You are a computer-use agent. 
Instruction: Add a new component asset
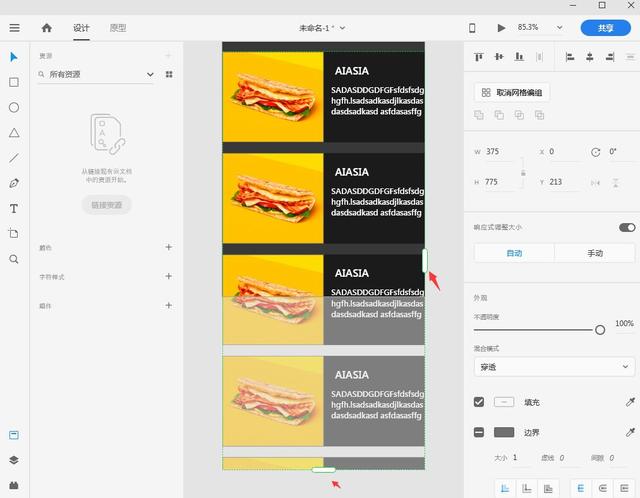[x=169, y=305]
